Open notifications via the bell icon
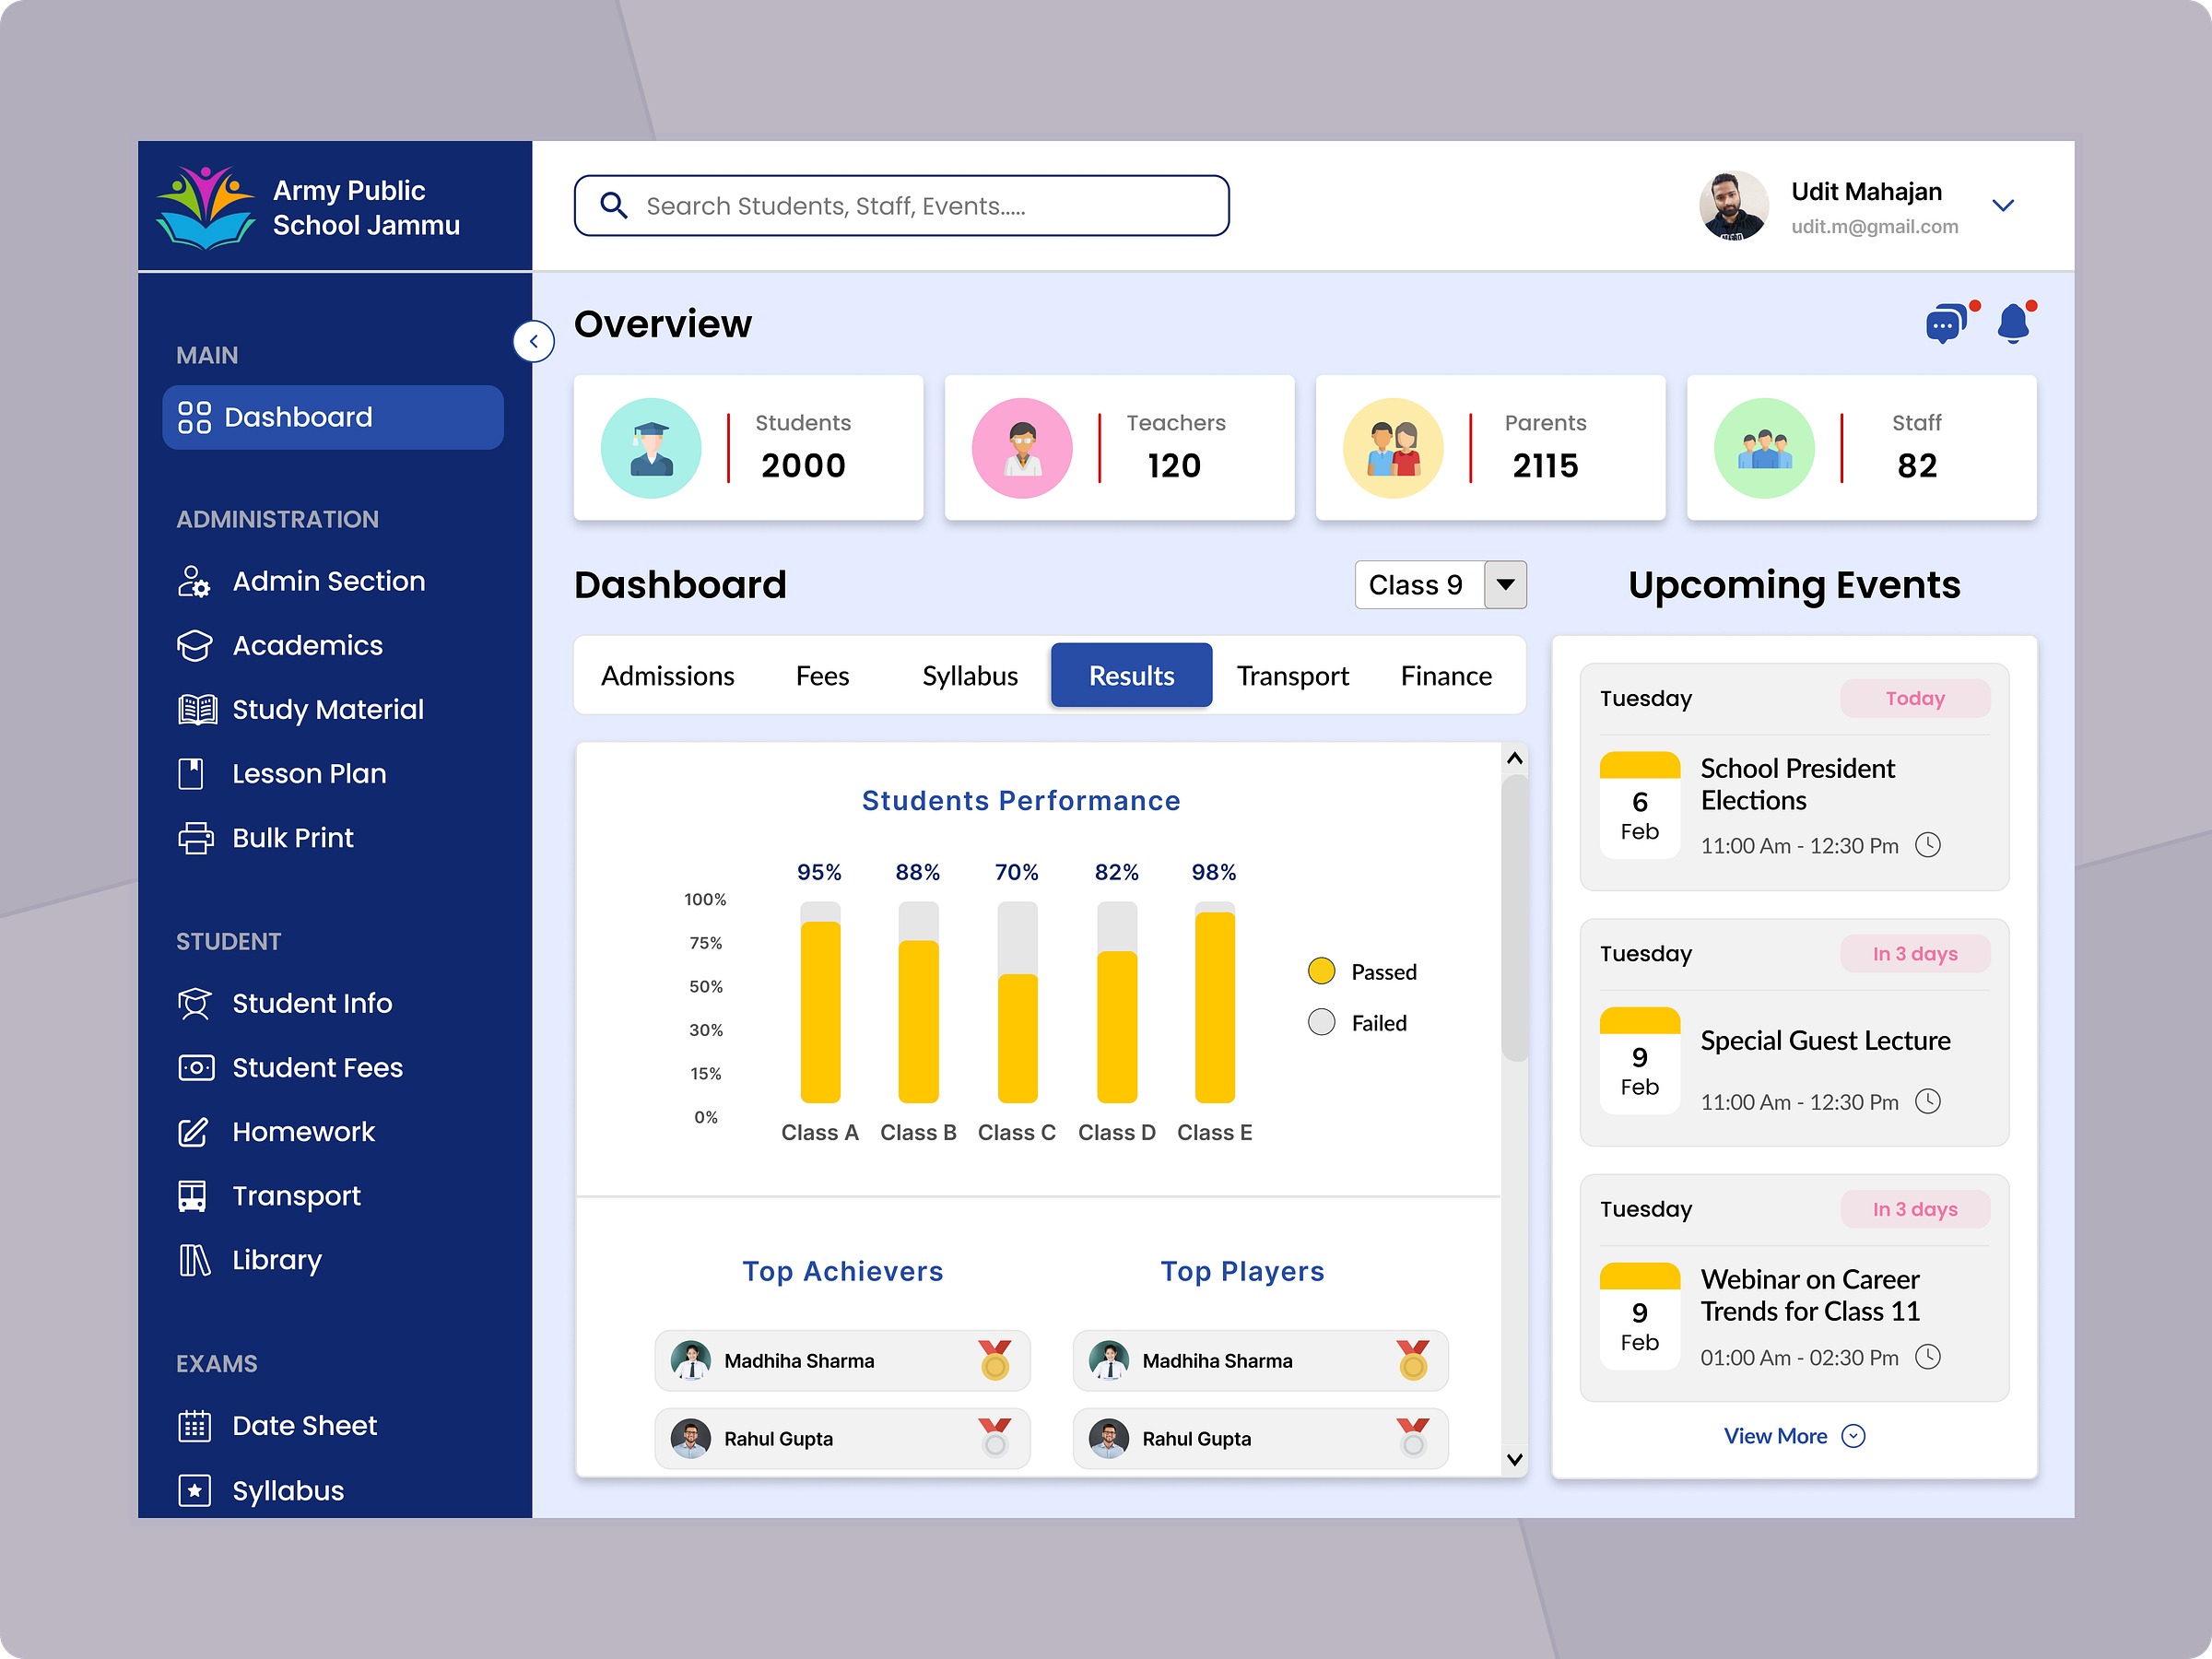Image resolution: width=2212 pixels, height=1659 pixels. coord(2013,323)
